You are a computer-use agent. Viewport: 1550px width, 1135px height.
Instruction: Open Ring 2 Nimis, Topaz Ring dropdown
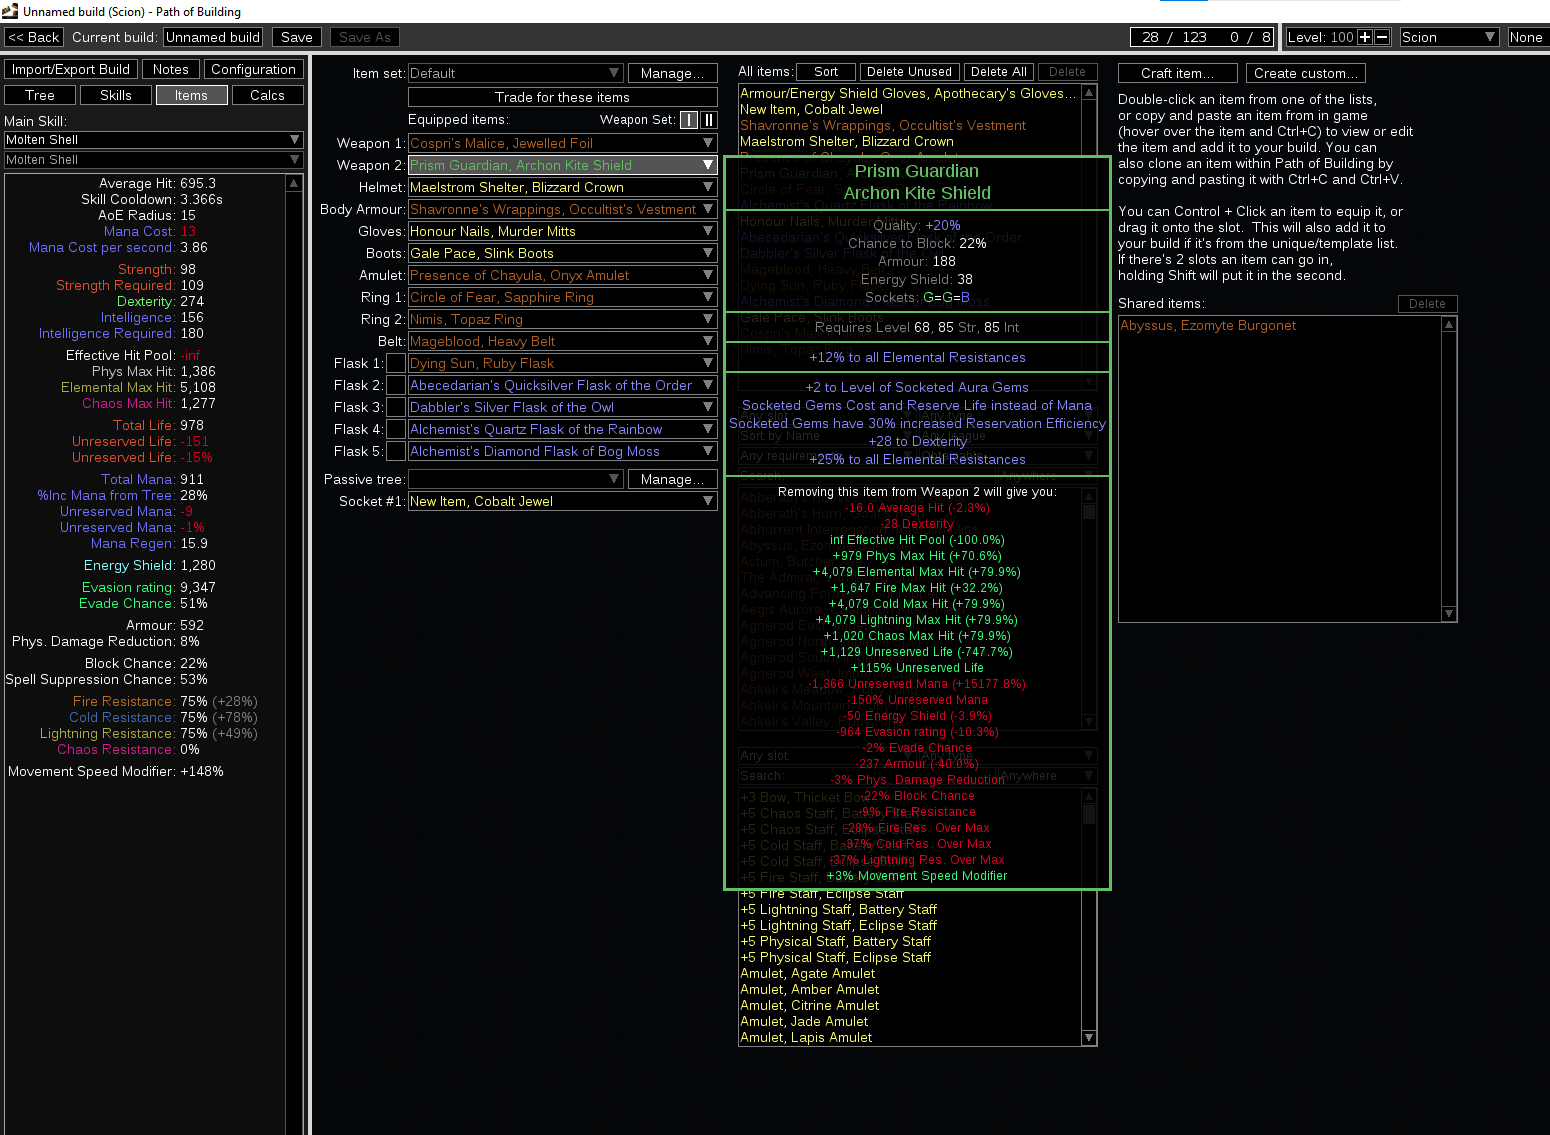coord(563,319)
